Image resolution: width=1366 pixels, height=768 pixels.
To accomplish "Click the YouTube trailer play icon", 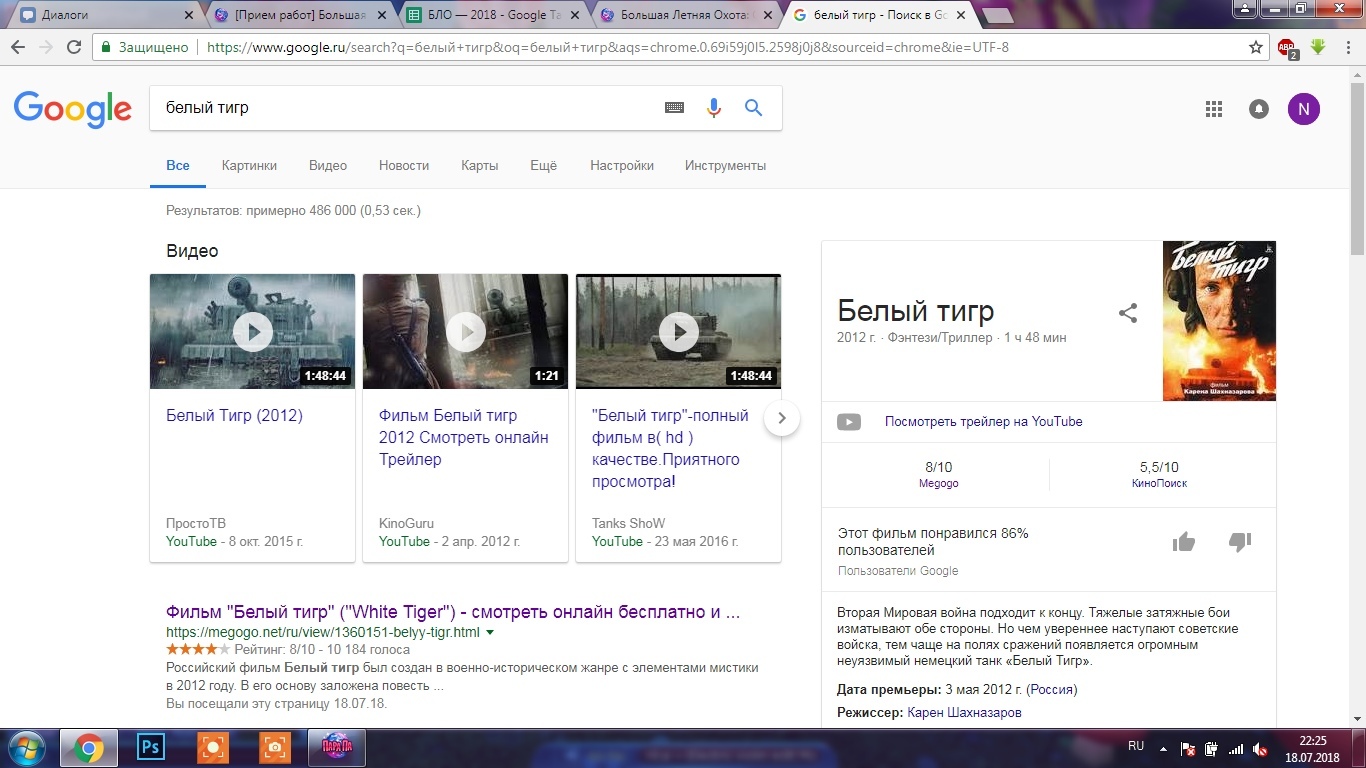I will (x=849, y=422).
